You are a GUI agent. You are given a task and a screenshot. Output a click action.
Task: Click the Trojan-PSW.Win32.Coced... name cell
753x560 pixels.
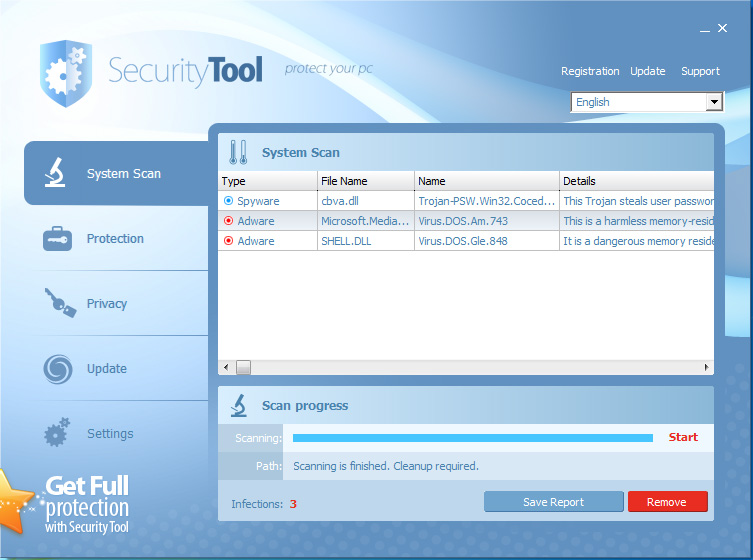coord(487,201)
